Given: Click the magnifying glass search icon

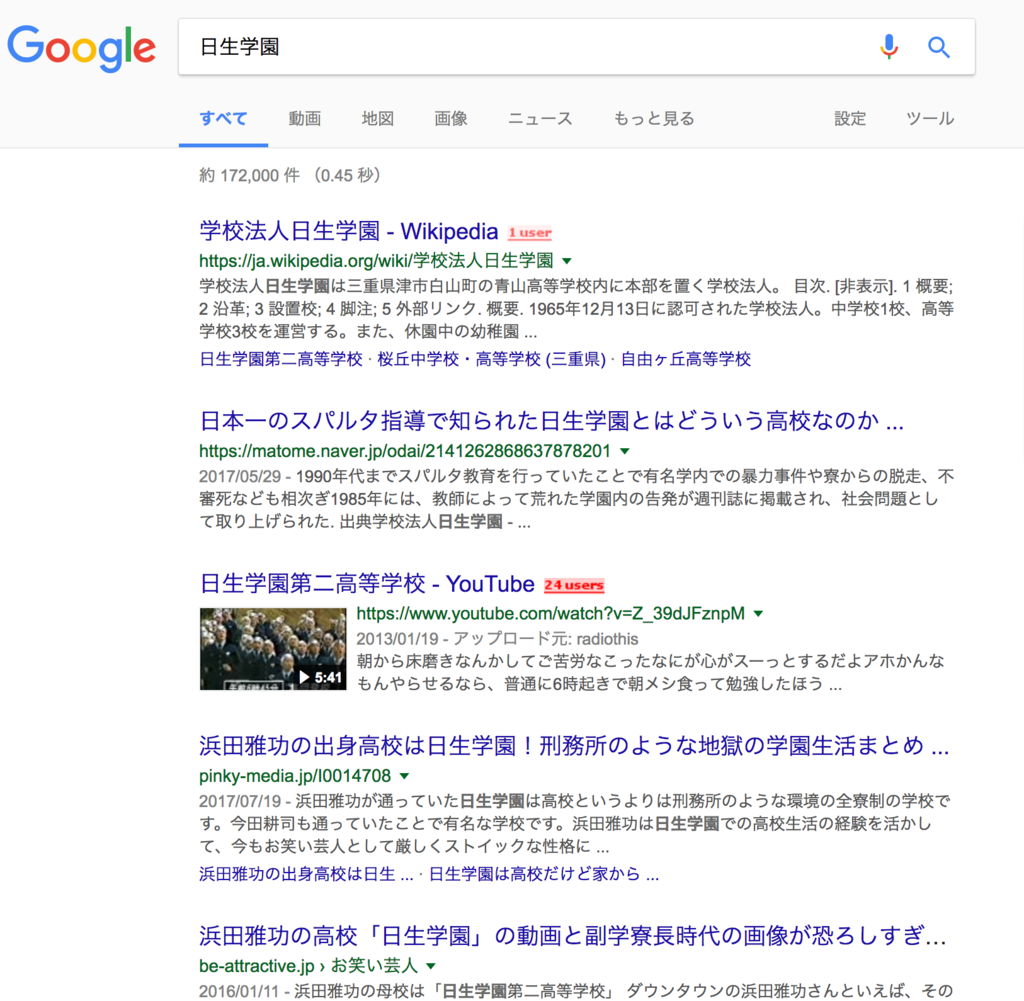Looking at the screenshot, I should click(x=938, y=46).
